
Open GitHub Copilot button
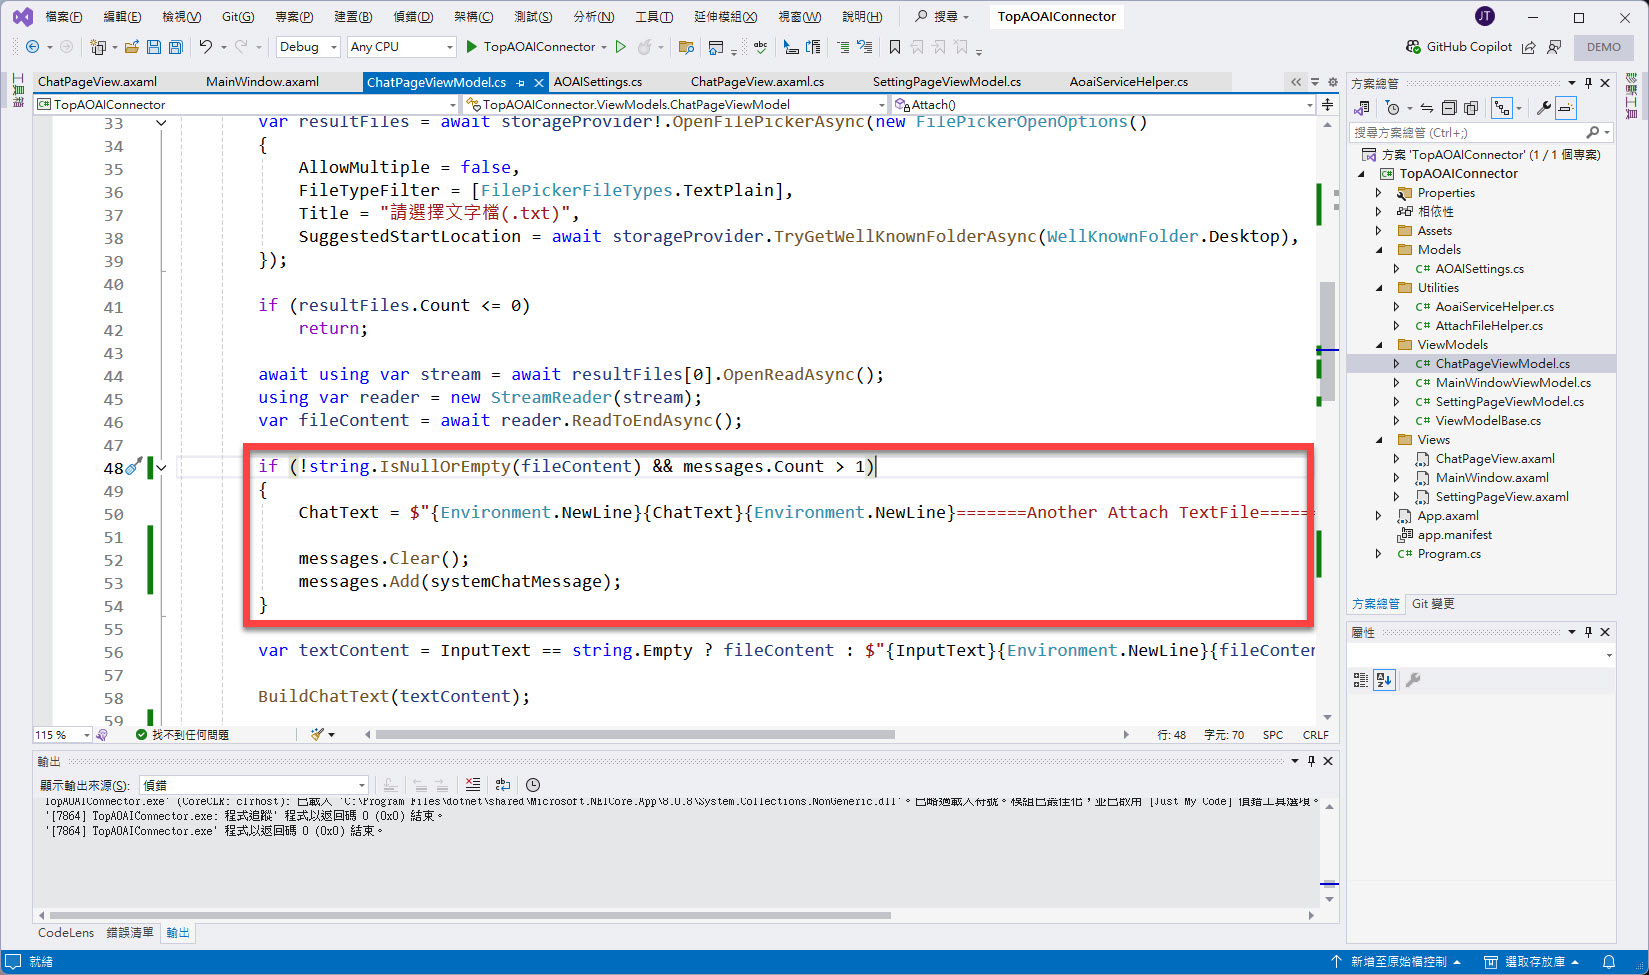pyautogui.click(x=1459, y=47)
